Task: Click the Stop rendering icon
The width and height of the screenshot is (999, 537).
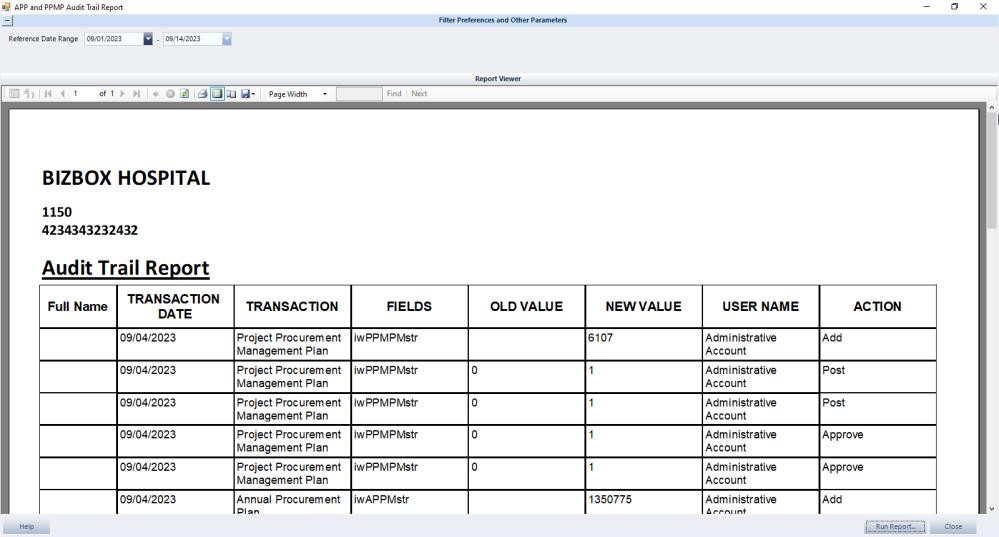Action: pos(170,94)
